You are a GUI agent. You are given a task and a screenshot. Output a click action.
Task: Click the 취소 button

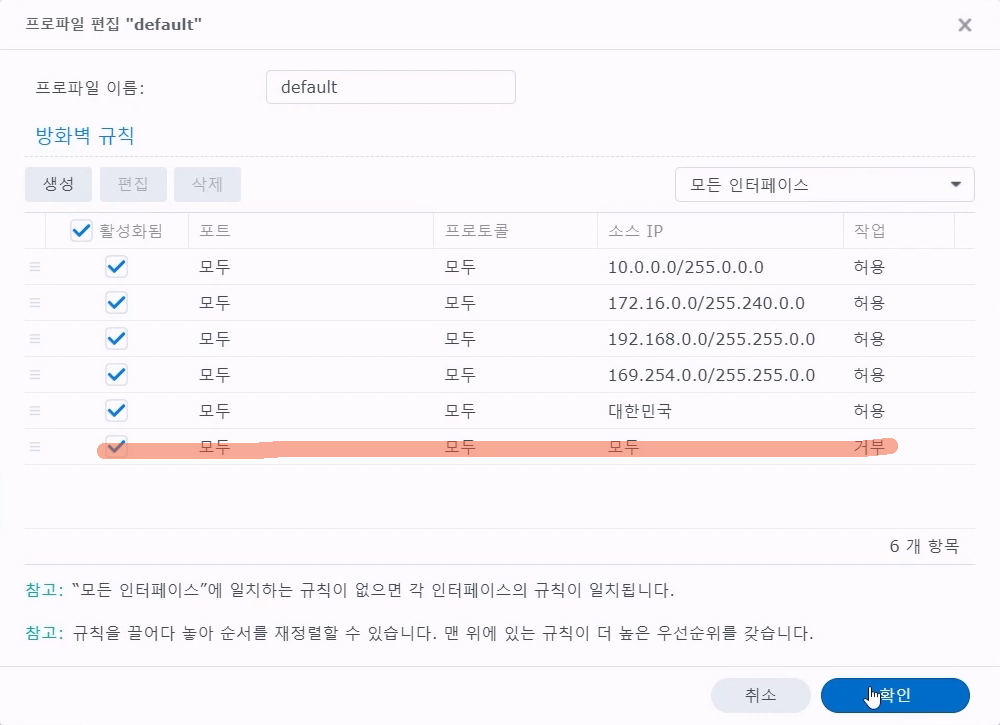click(760, 696)
